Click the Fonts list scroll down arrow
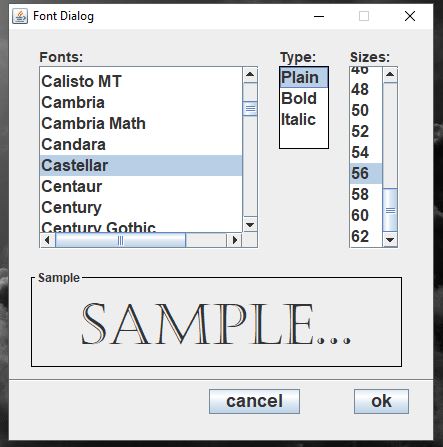This screenshot has width=443, height=447. click(250, 224)
